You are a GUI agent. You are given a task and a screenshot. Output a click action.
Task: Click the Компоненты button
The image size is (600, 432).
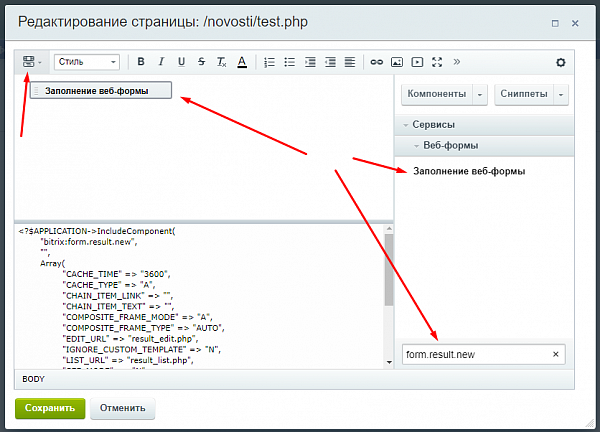tap(437, 94)
